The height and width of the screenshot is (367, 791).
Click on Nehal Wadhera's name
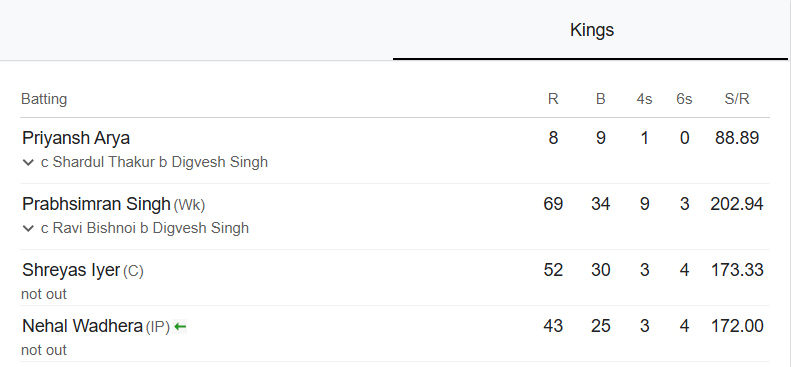click(x=82, y=326)
